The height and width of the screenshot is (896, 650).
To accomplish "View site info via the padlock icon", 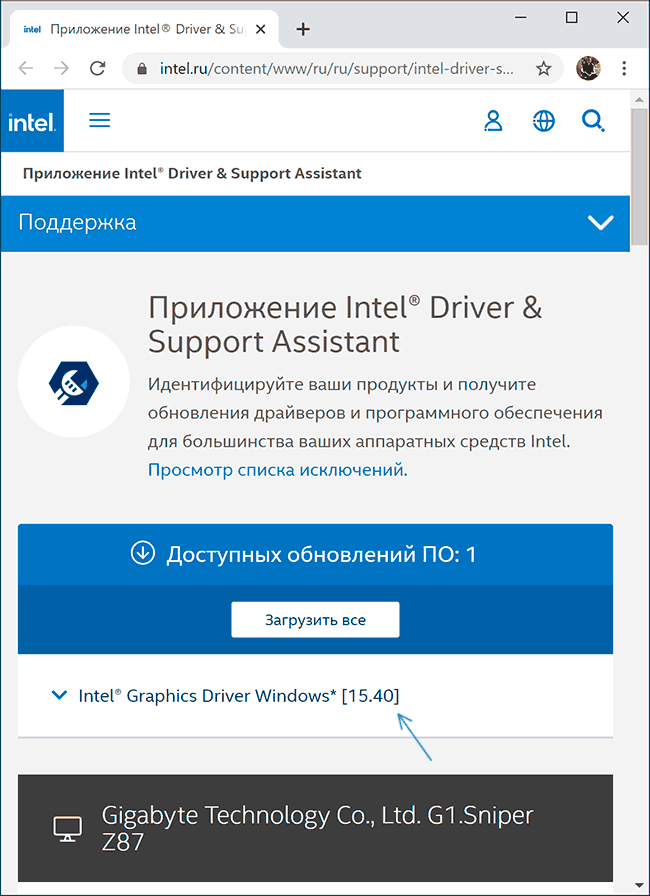I will pyautogui.click(x=143, y=69).
